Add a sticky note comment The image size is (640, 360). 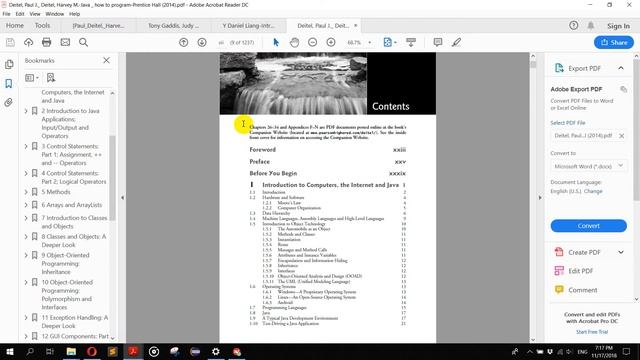[438, 42]
